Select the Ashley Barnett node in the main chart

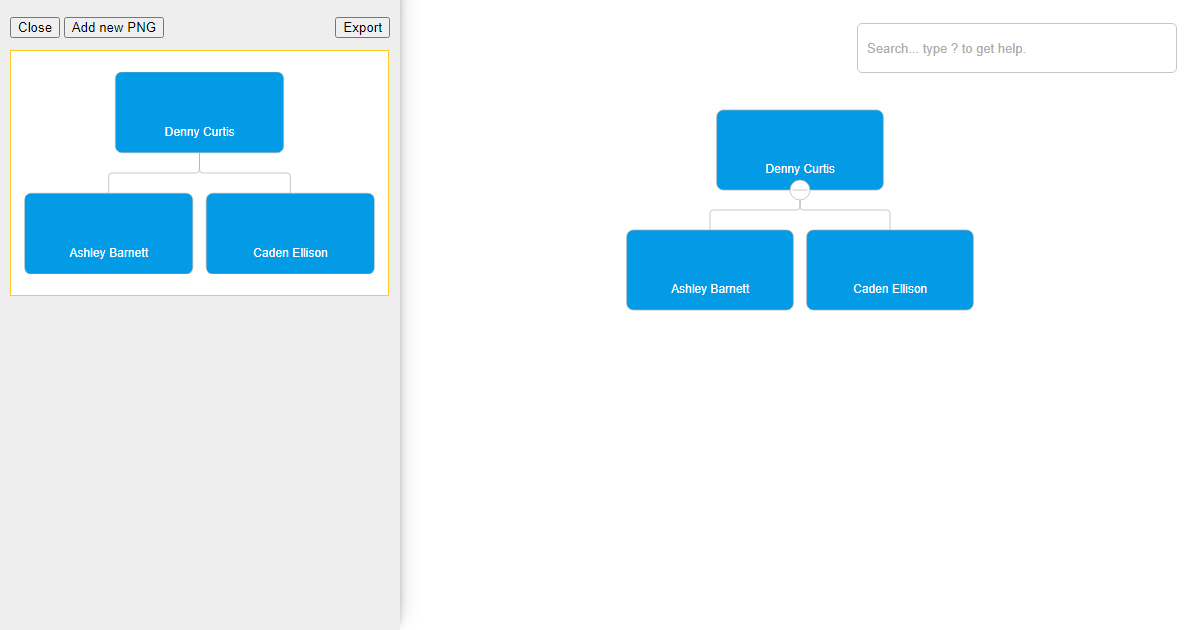coord(710,270)
